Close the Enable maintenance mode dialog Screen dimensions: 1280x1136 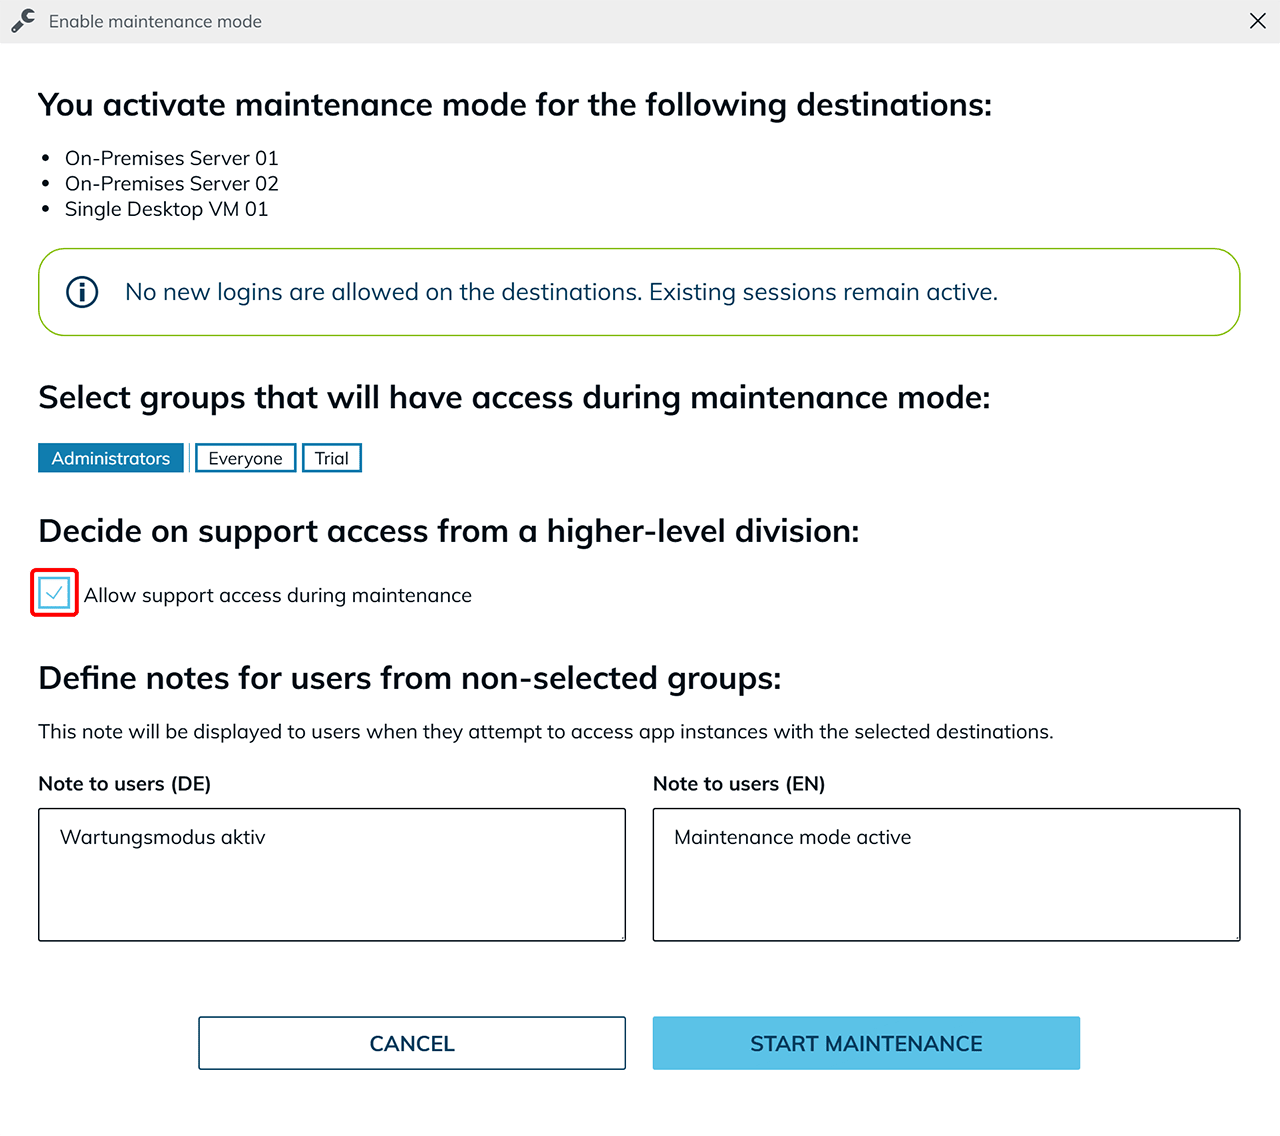pyautogui.click(x=1257, y=21)
